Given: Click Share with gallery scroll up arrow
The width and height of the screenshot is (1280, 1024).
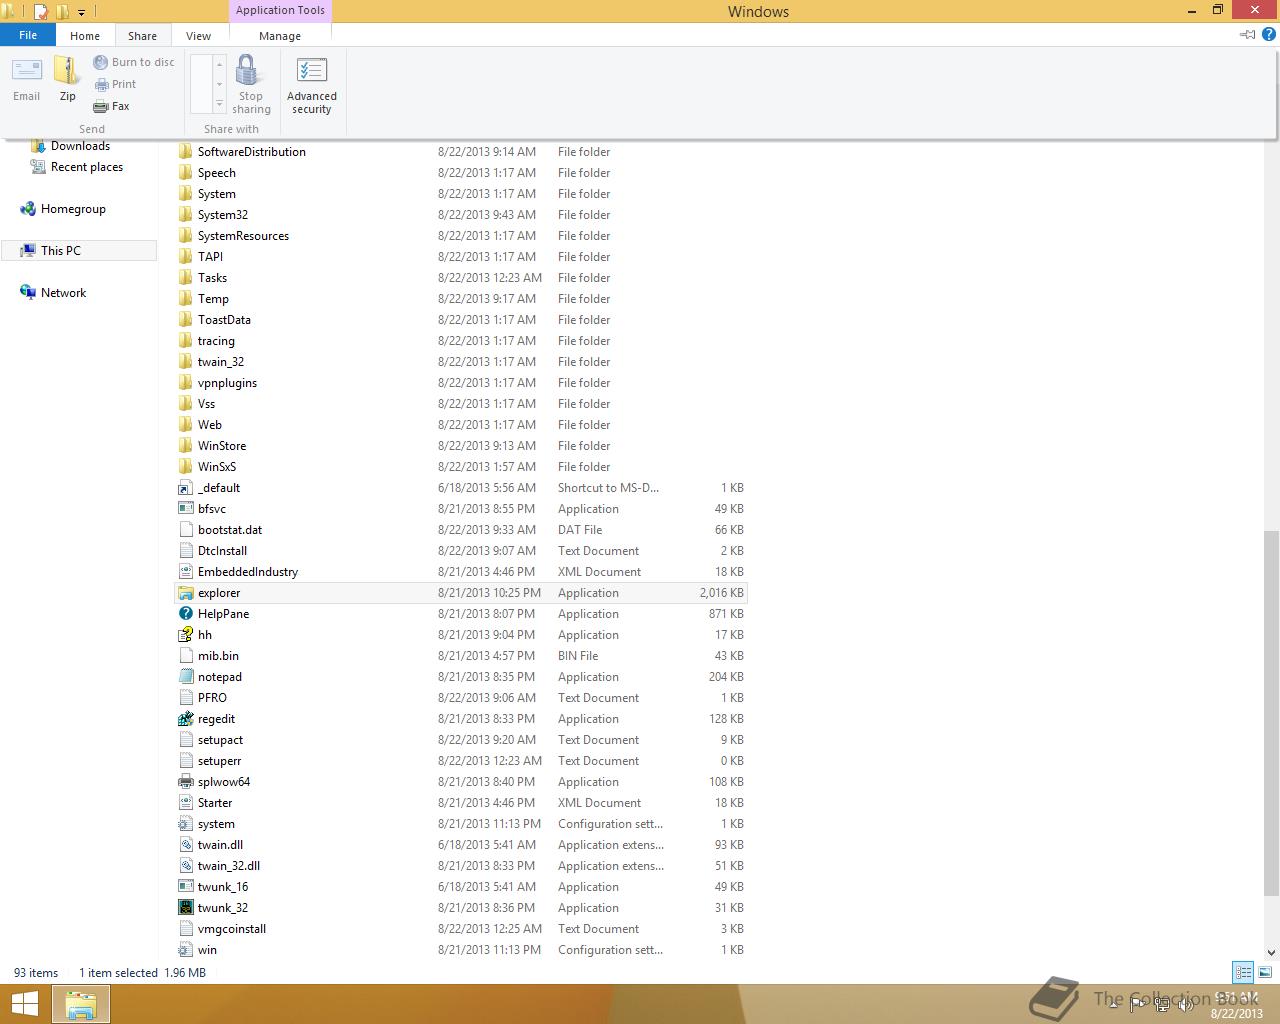Looking at the screenshot, I should click(220, 63).
